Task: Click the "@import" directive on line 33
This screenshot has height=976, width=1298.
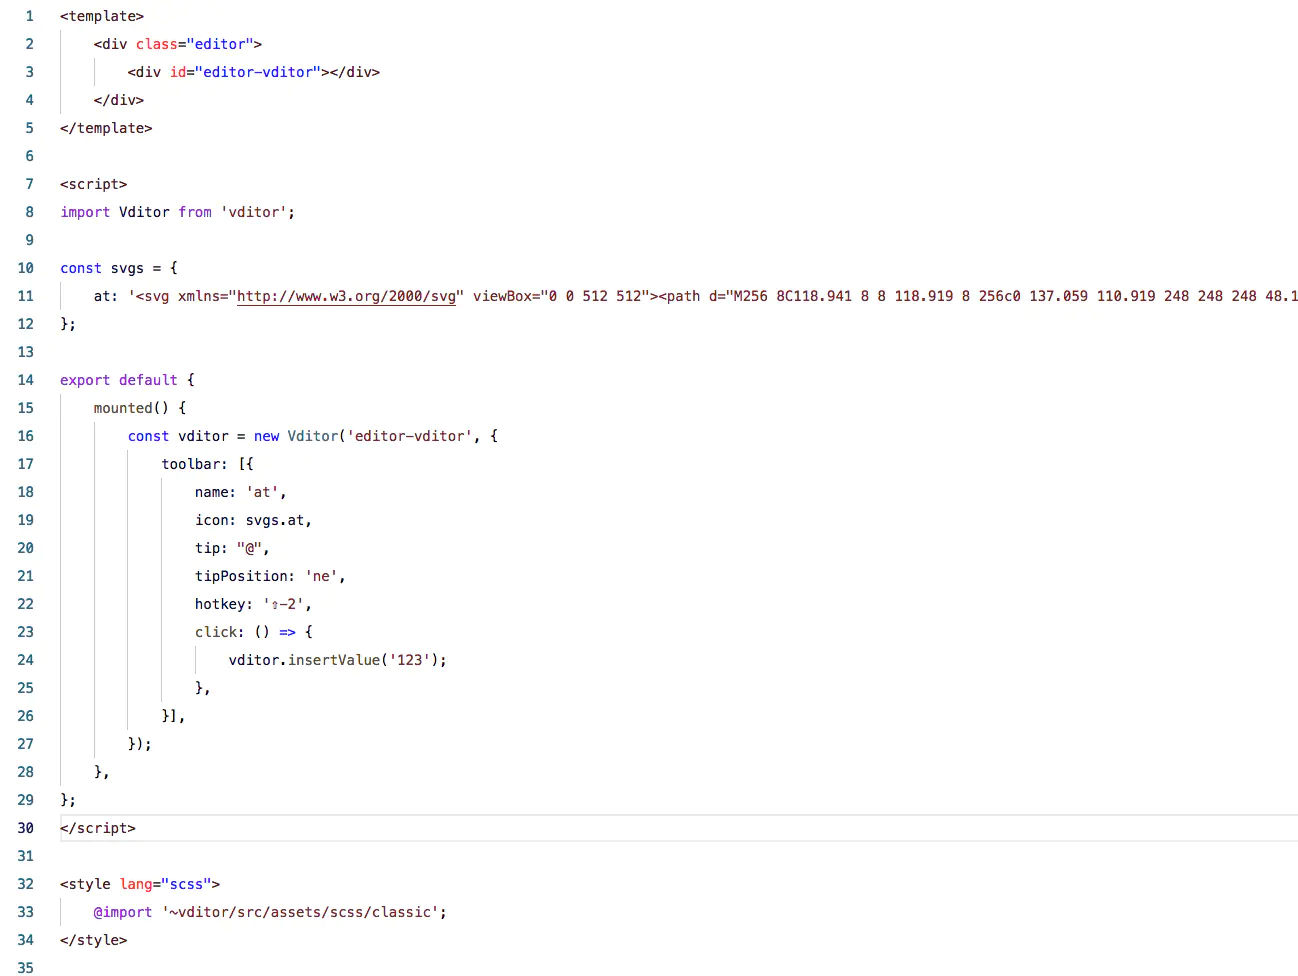Action: pyautogui.click(x=123, y=912)
